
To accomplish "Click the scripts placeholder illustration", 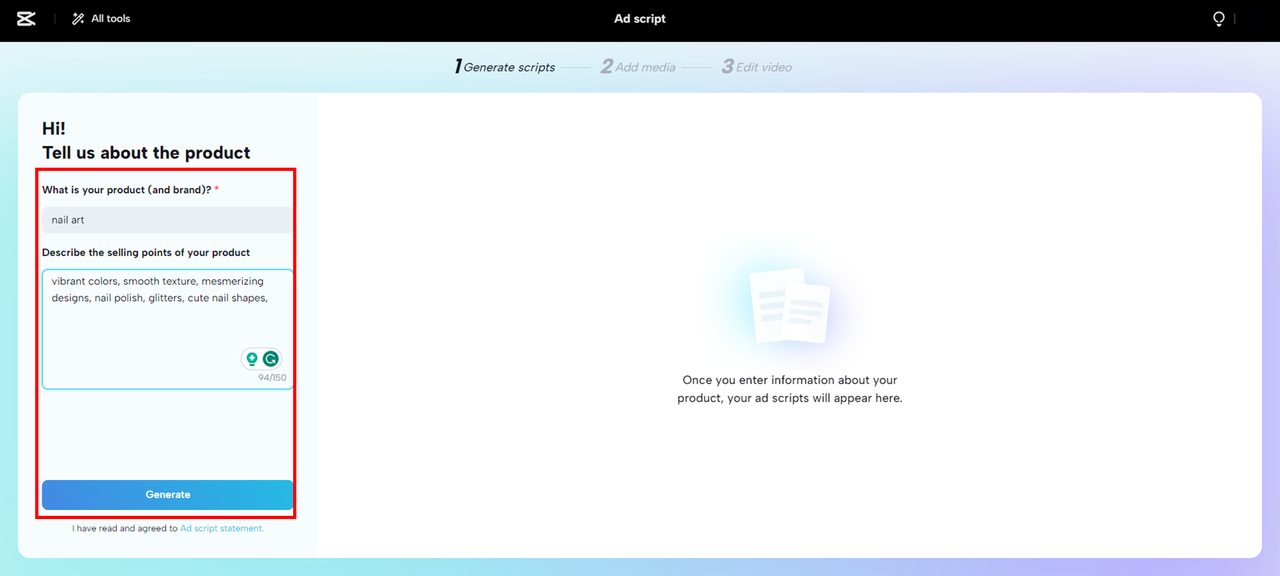I will coord(789,305).
